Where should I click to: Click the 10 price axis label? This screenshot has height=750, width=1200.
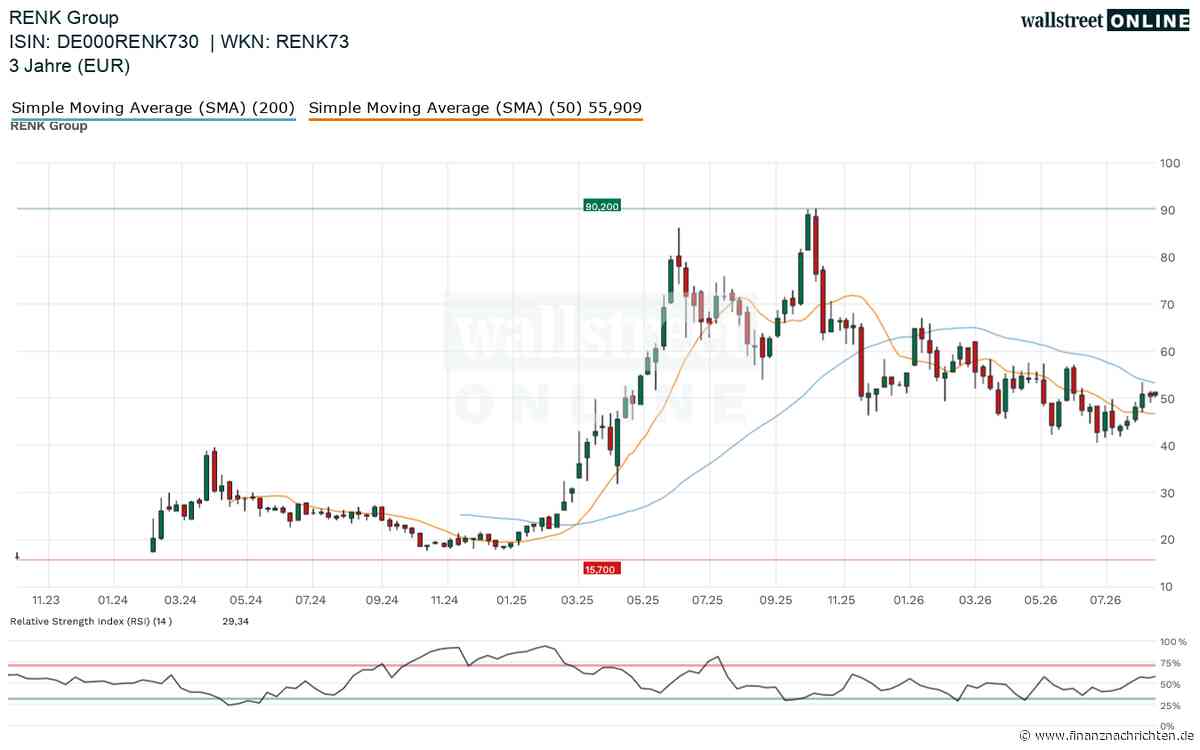tap(1168, 587)
